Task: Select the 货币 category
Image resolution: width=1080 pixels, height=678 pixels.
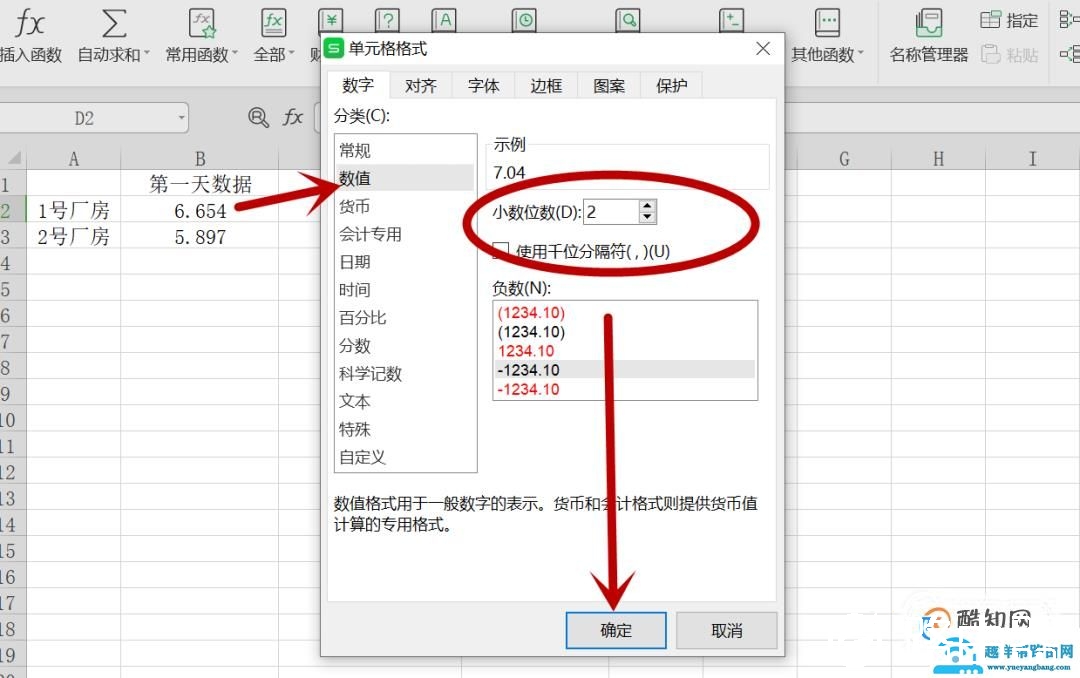Action: (405, 206)
